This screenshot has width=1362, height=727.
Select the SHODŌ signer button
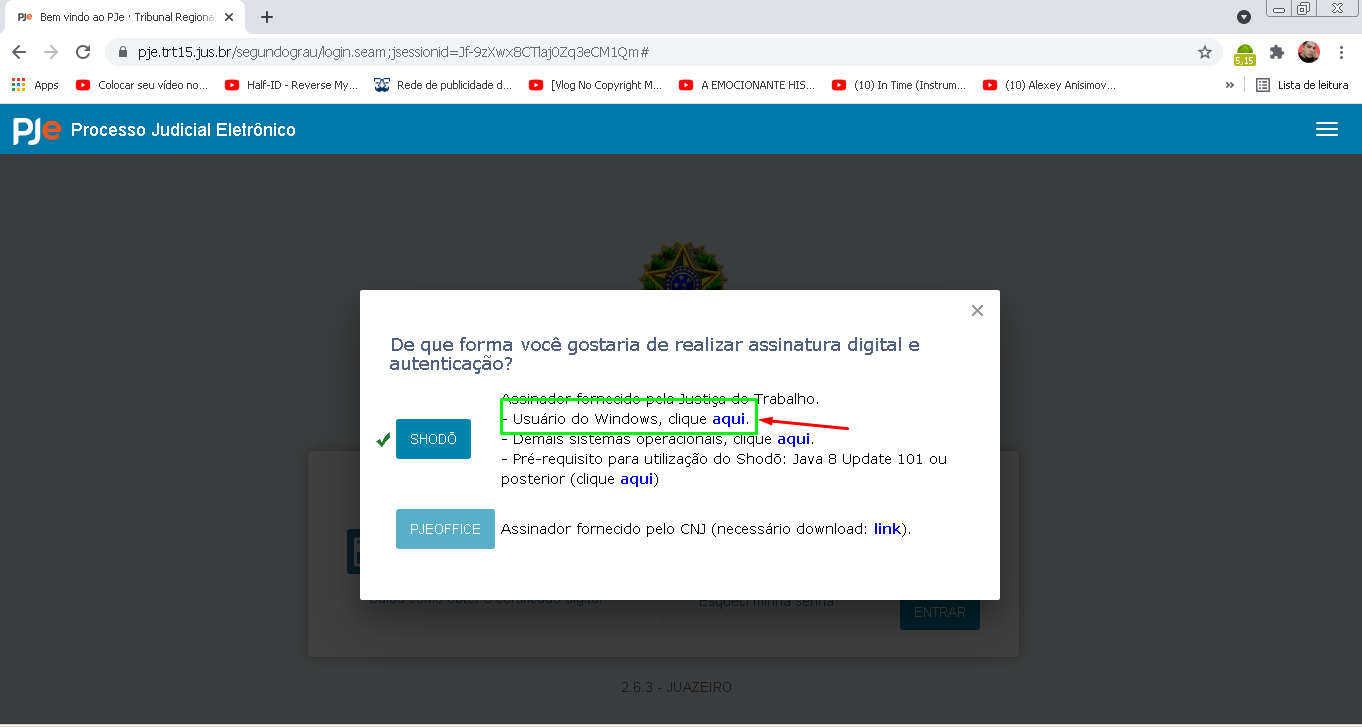(x=433, y=439)
